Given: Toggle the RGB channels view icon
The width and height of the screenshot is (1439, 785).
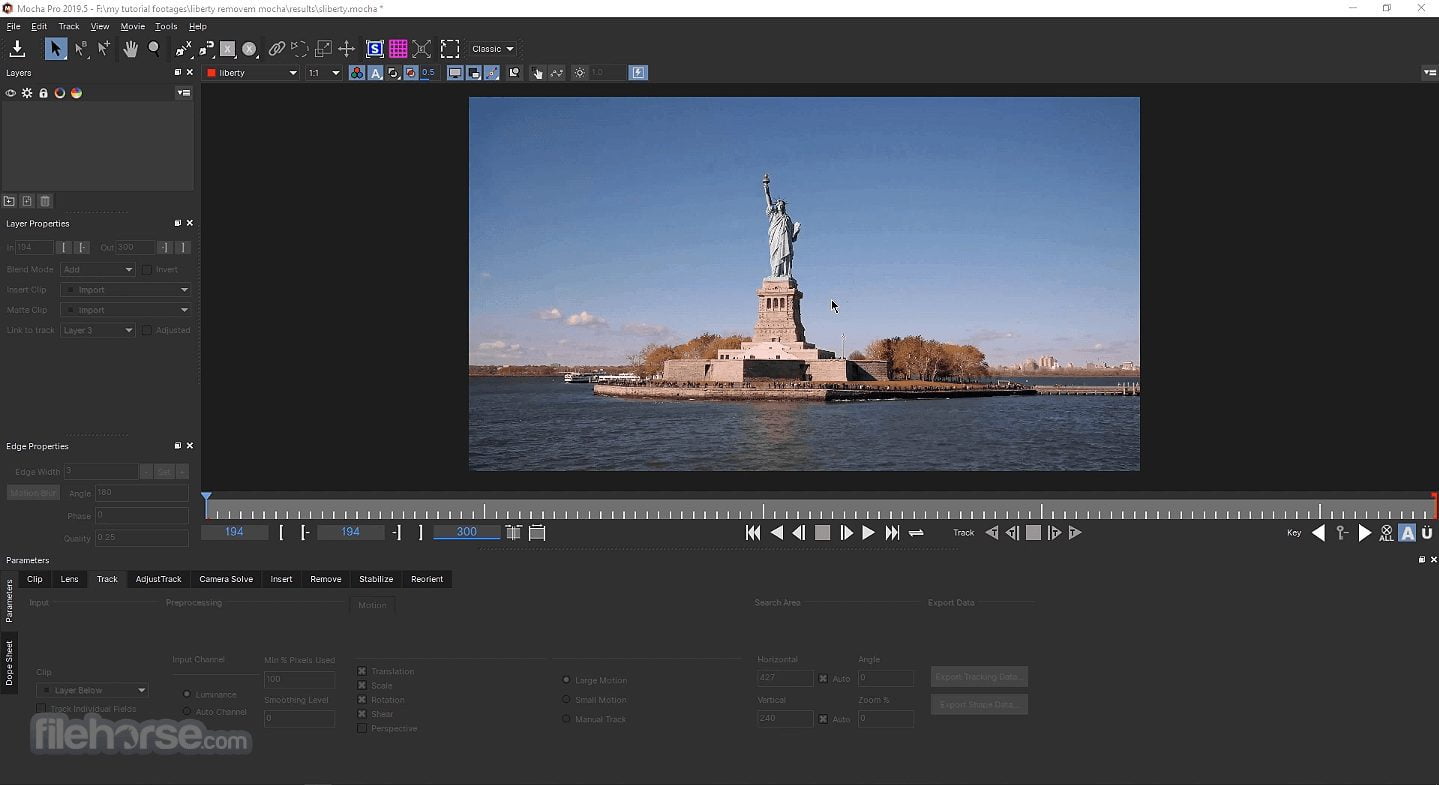Looking at the screenshot, I should [x=357, y=73].
